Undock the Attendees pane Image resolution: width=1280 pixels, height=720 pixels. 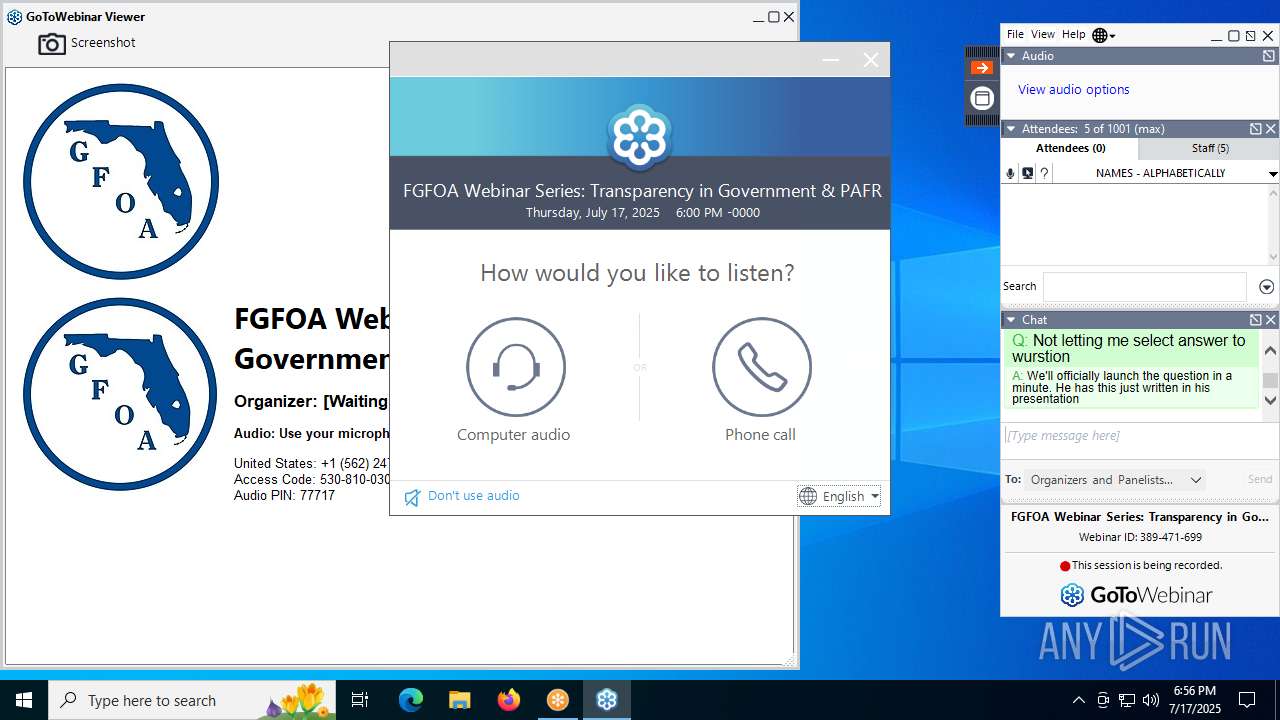(1255, 129)
